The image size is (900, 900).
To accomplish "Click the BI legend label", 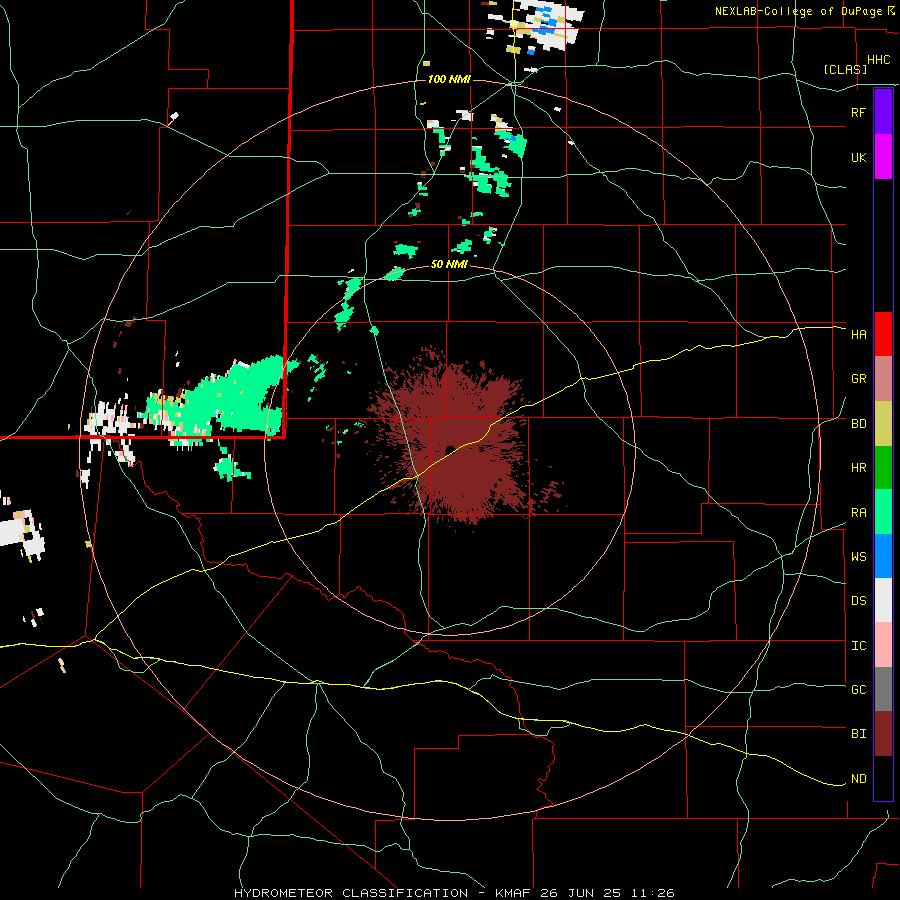I will point(858,734).
